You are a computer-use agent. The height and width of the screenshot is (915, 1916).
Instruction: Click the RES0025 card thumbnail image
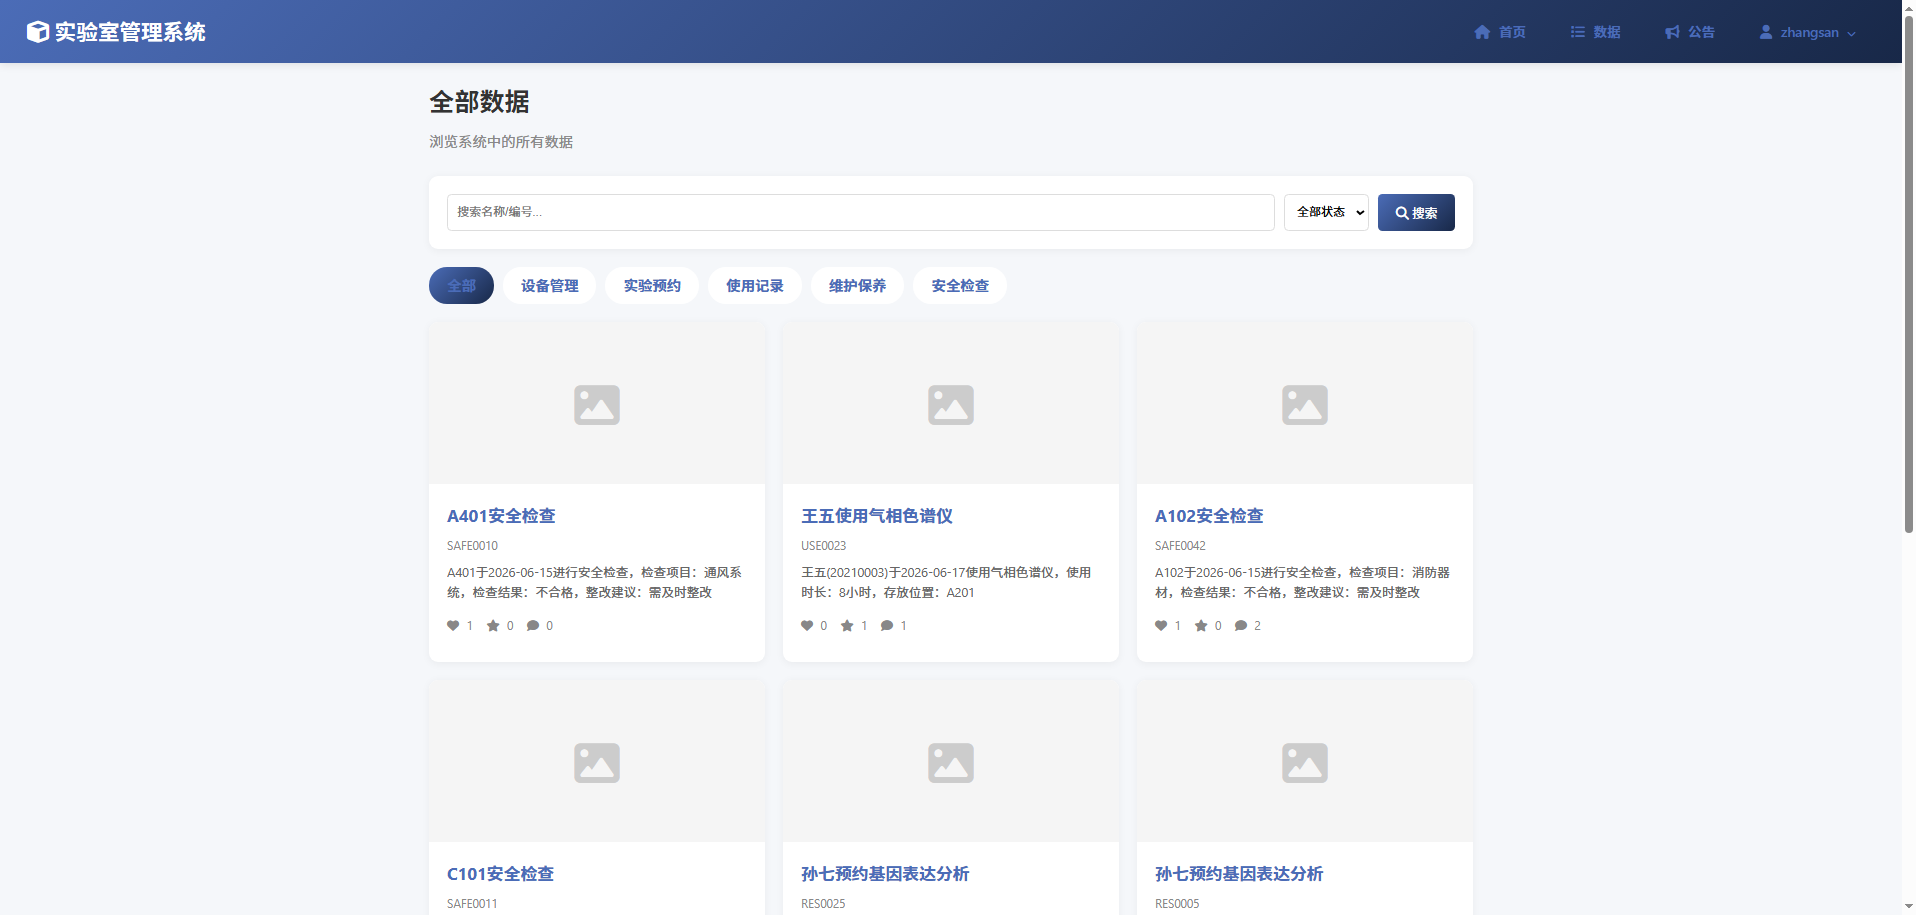(x=951, y=762)
